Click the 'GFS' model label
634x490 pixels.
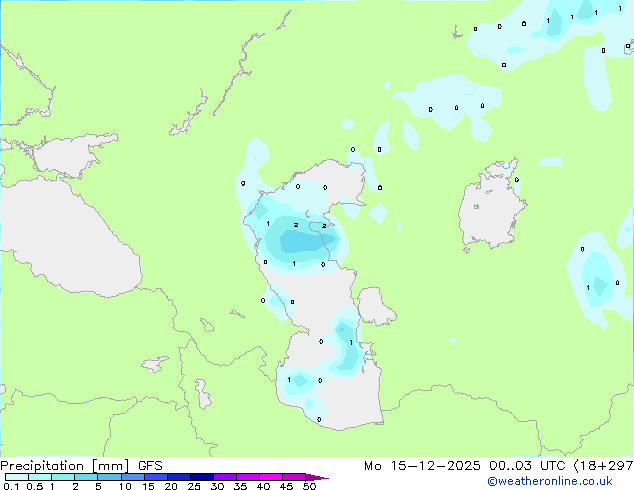[150, 466]
